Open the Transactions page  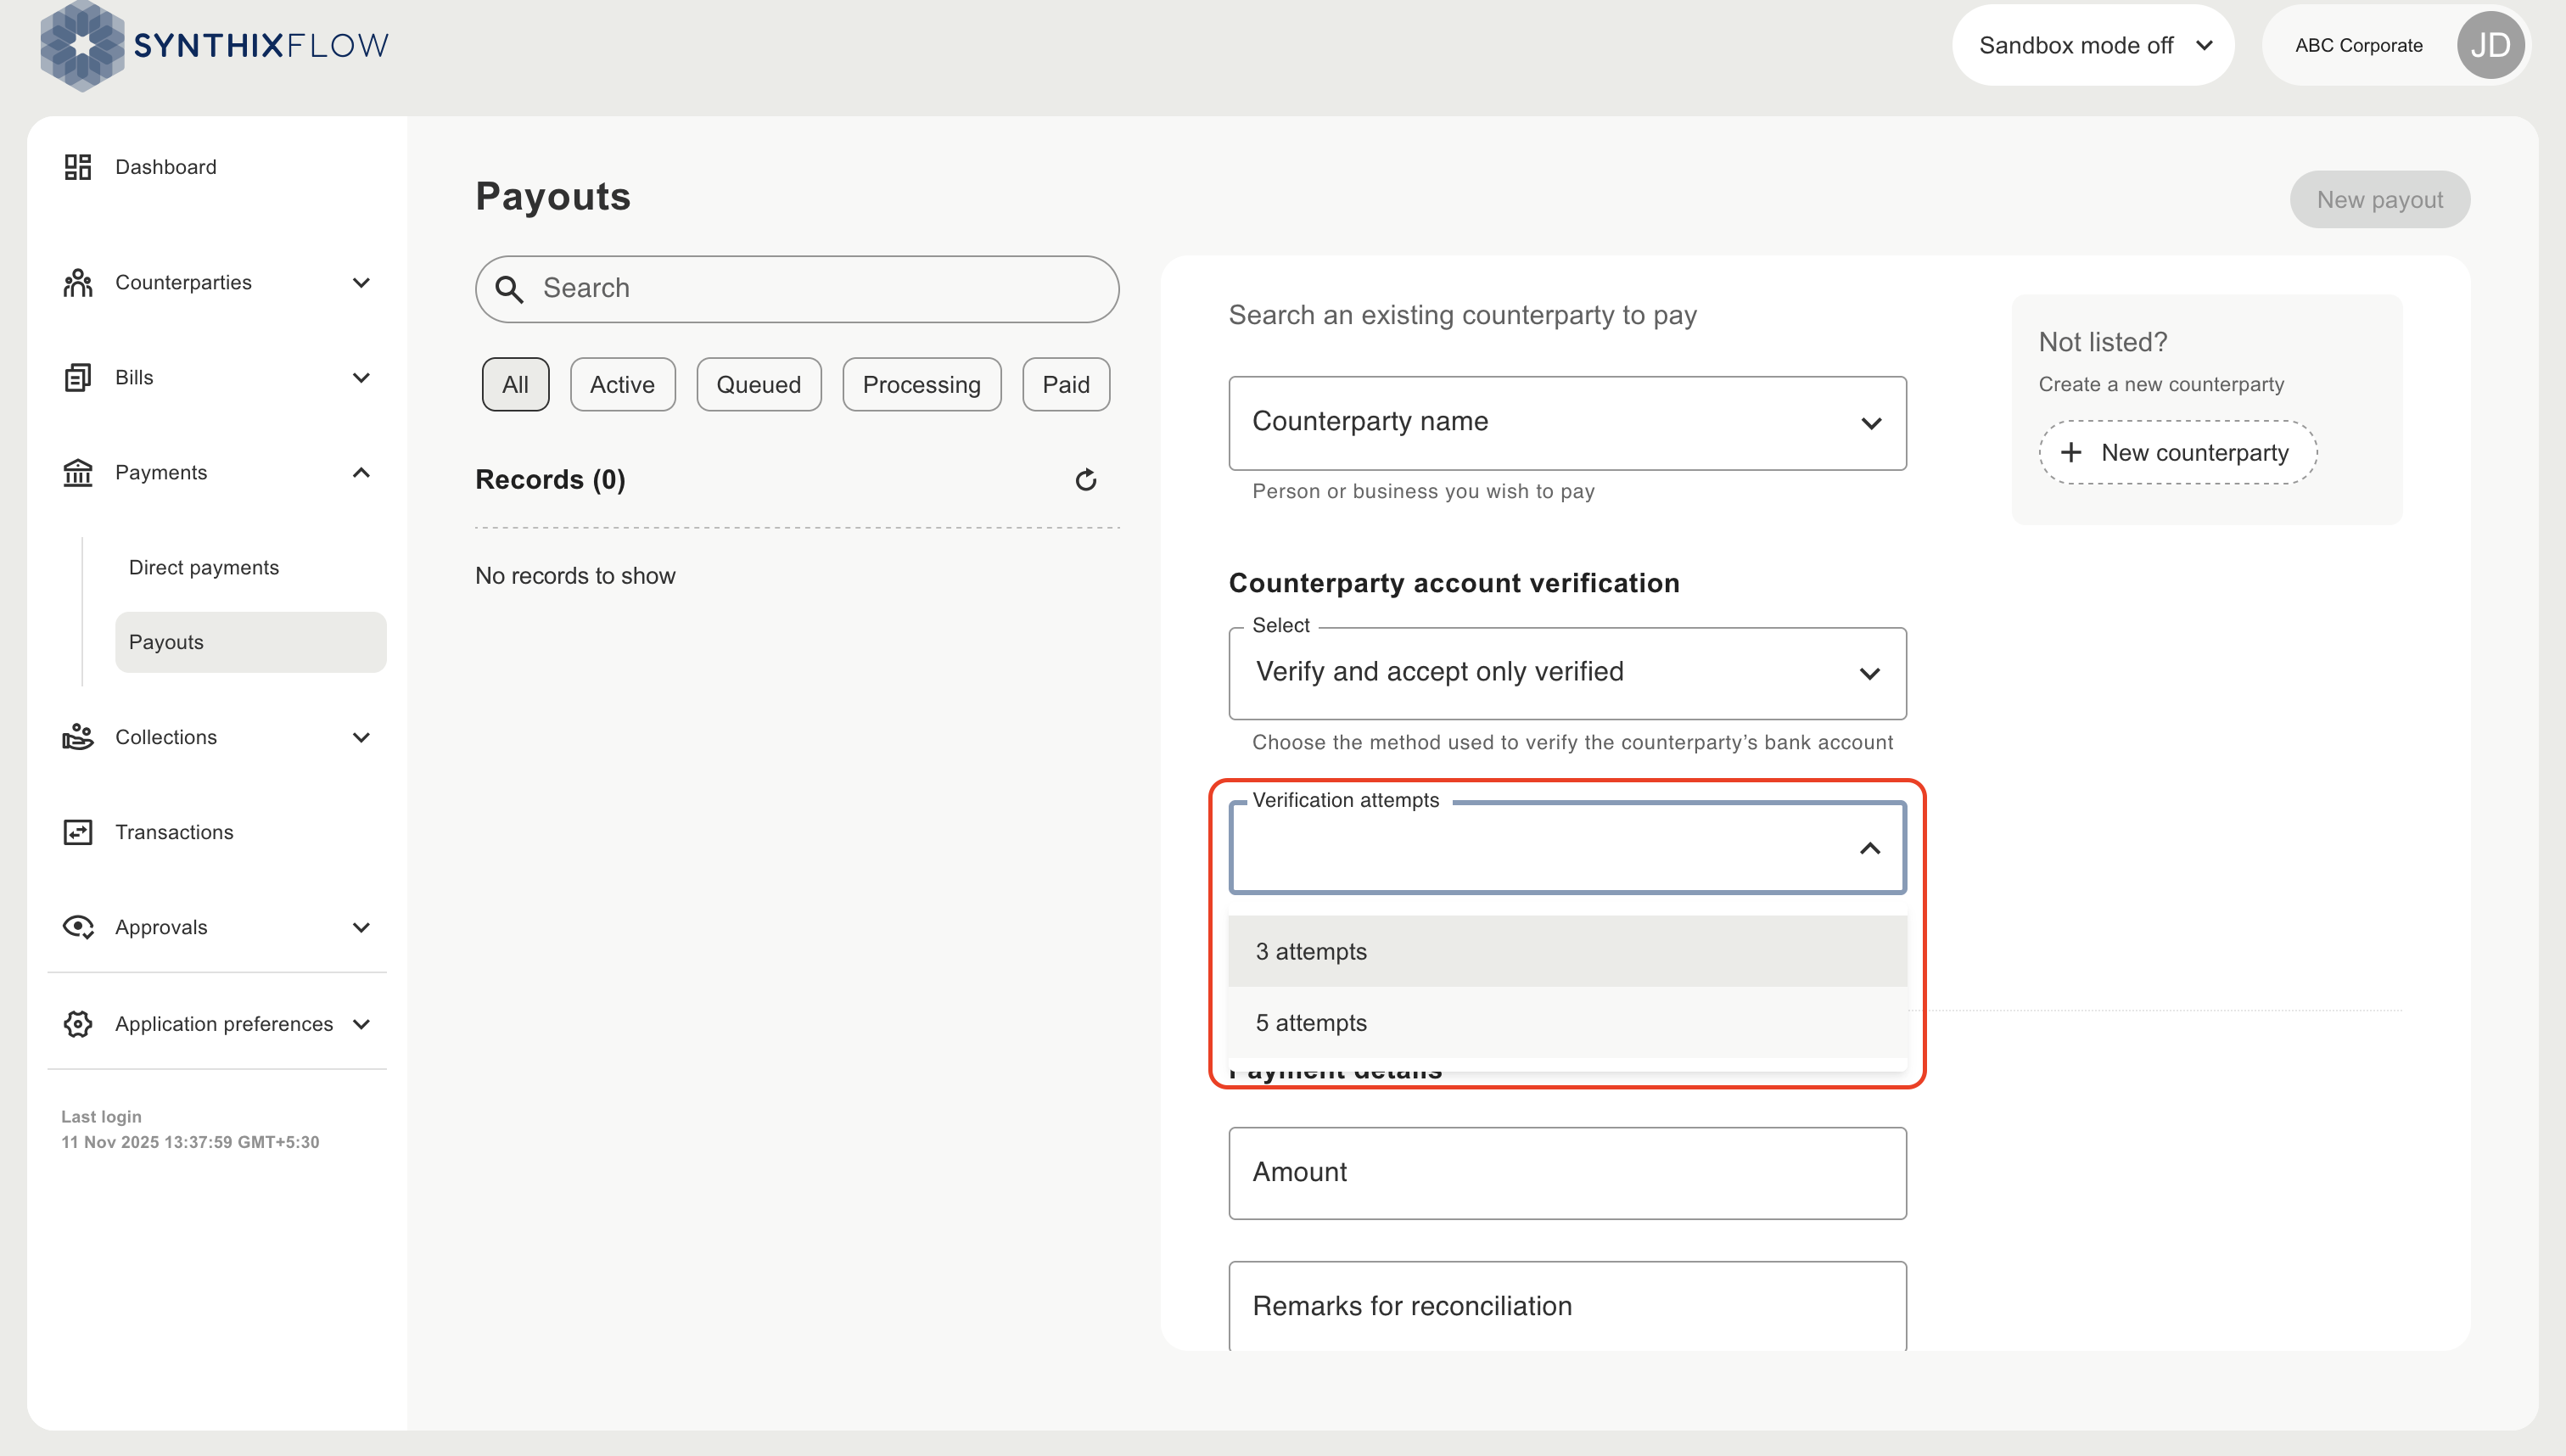click(x=174, y=832)
